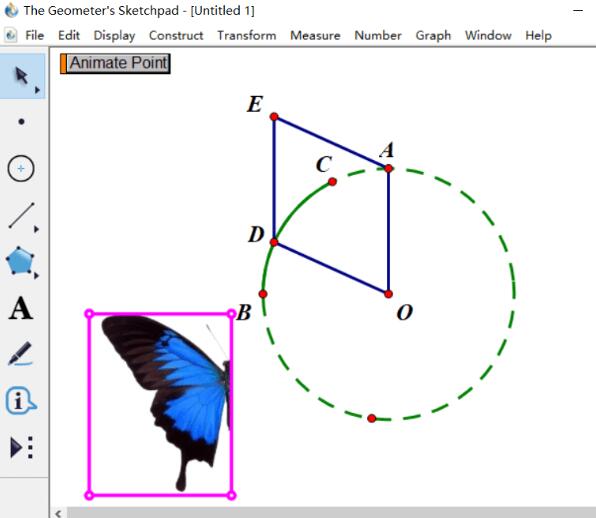Select the Point tool
The image size is (596, 518).
click(21, 122)
